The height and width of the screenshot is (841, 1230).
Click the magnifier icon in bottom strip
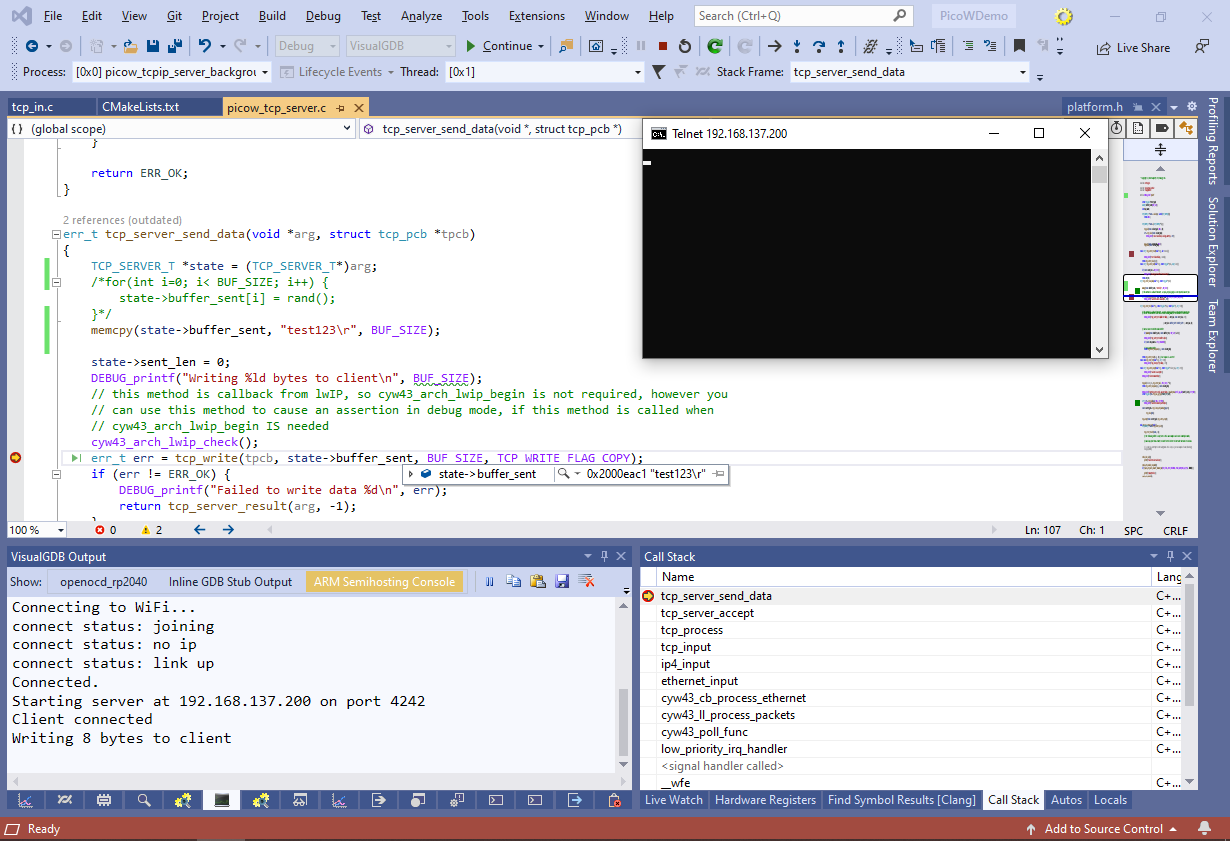coord(144,800)
